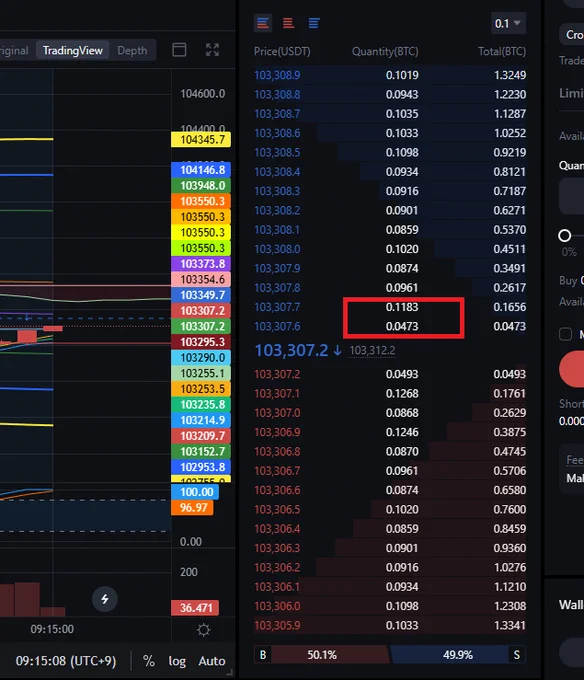
Task: Click quantity 0.0473 in ask row
Action: [x=402, y=327]
